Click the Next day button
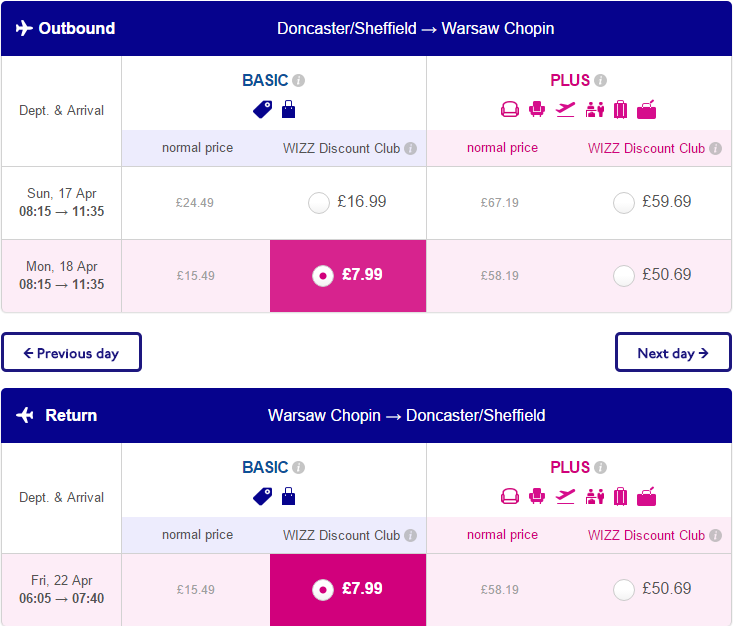Viewport: 733px width, 626px height. coord(673,353)
